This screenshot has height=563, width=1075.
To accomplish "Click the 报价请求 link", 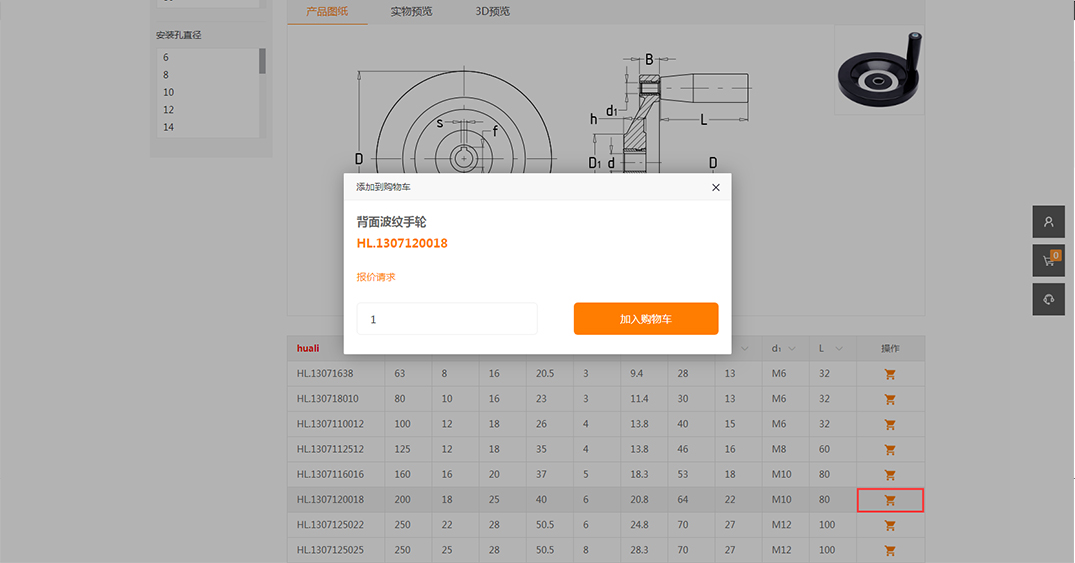I will point(376,277).
